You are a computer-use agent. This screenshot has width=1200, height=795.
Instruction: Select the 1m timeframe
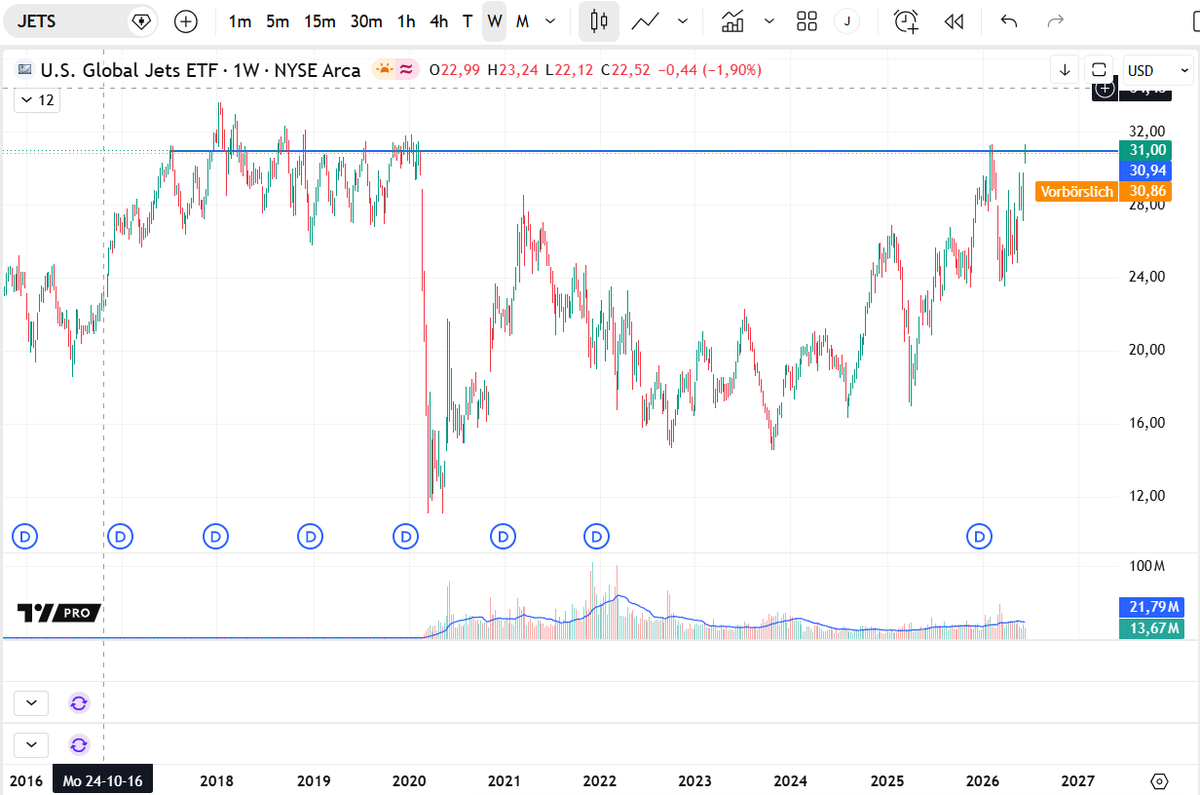coord(240,21)
